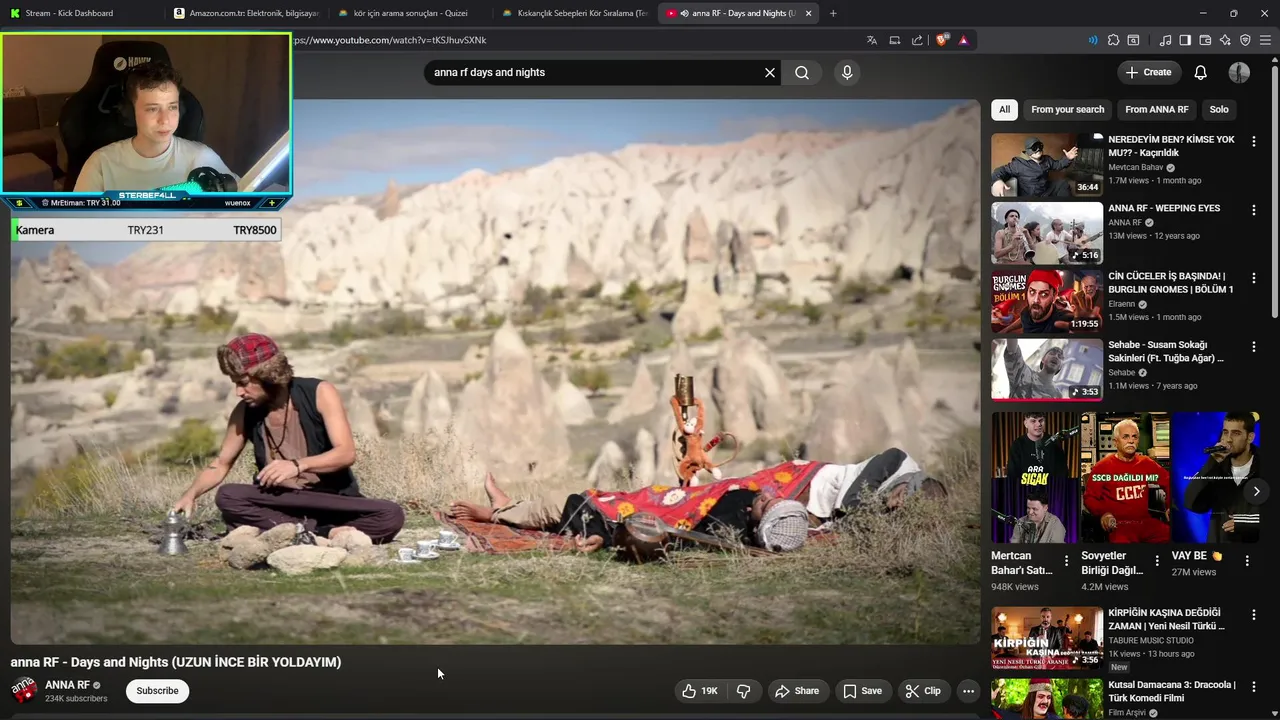Open SSCB DAĞILDI MI short thumbnail
This screenshot has height=720, width=1280.
(1125, 477)
